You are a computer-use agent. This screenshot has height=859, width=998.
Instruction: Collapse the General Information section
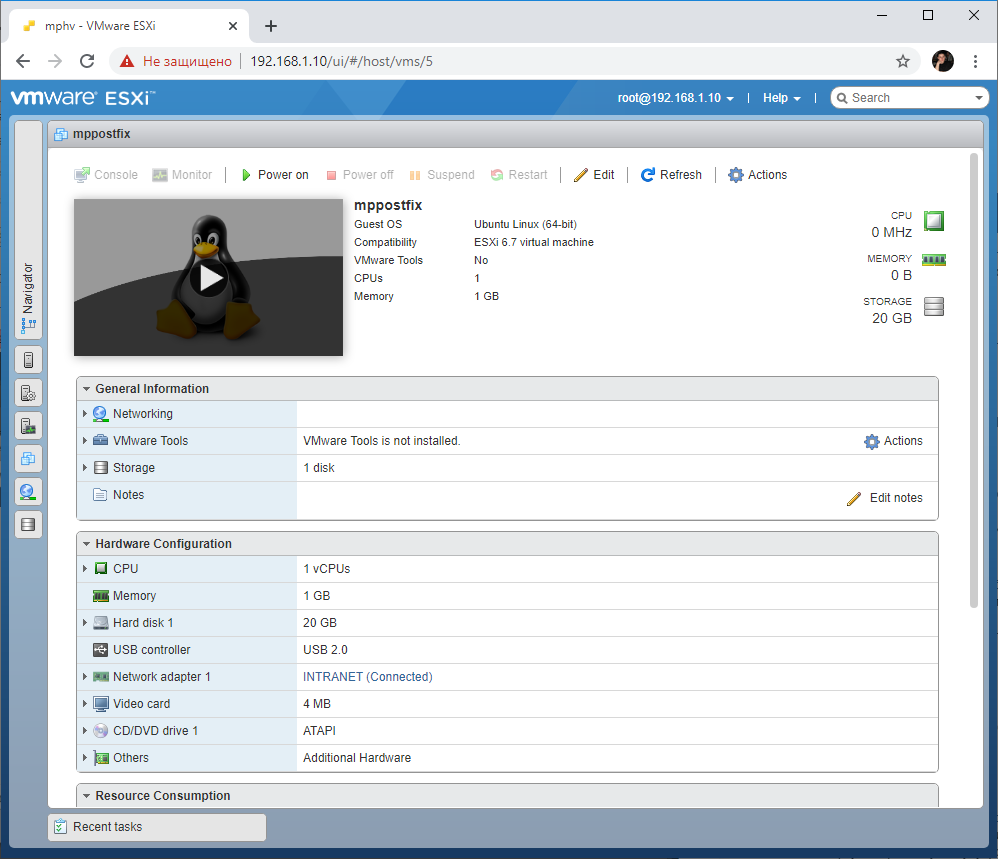(x=87, y=389)
